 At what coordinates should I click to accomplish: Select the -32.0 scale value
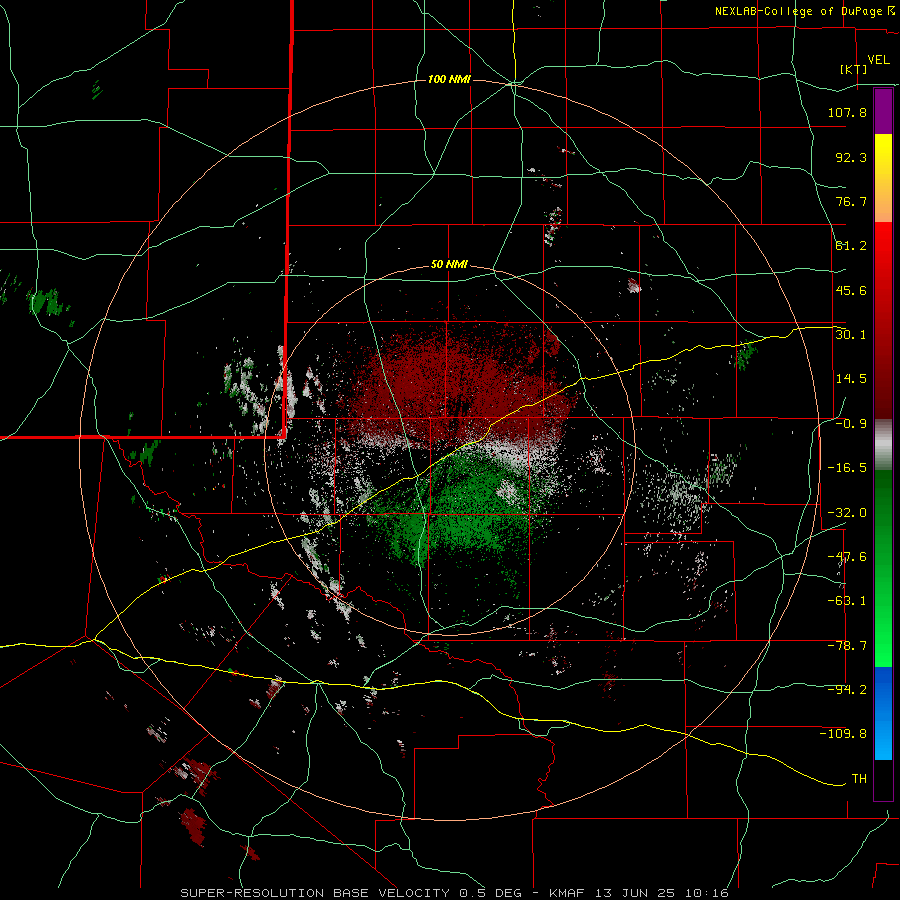tap(847, 513)
